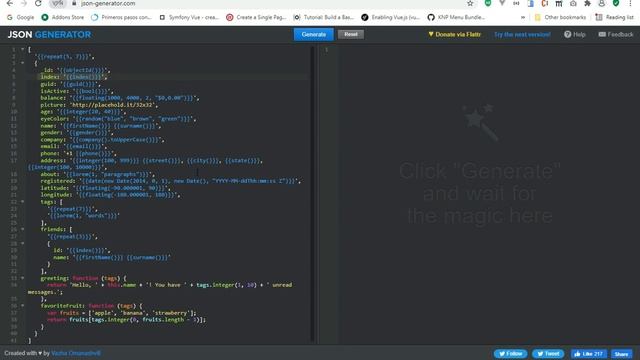The height and width of the screenshot is (360, 640).
Task: Click the phone line in the editor
Action: (x=78, y=153)
